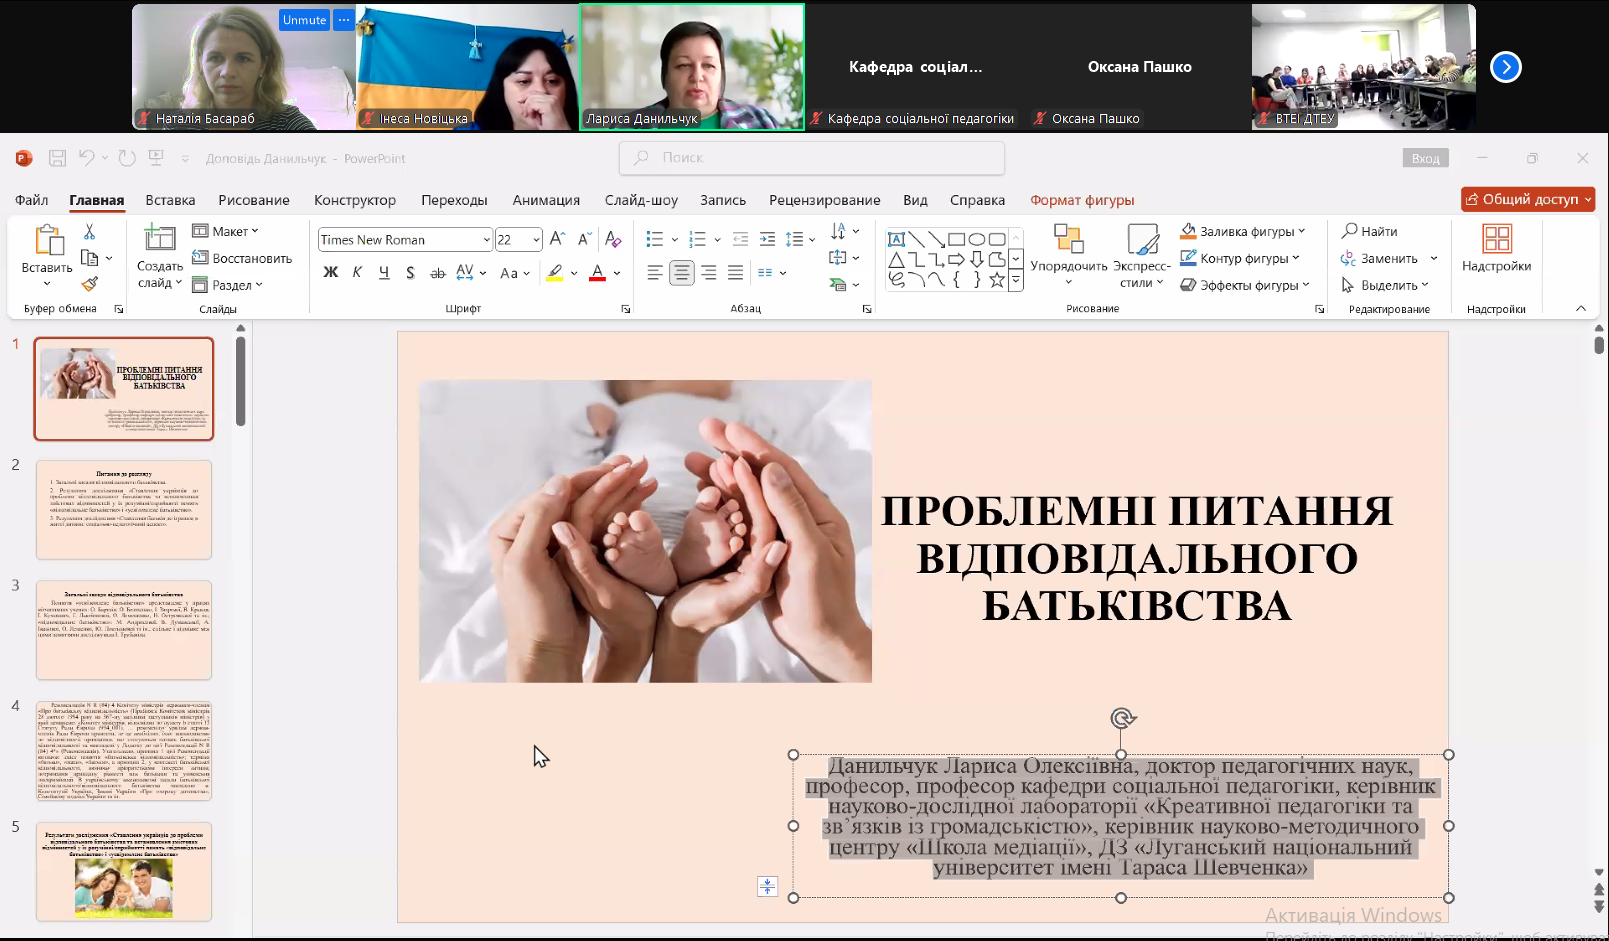
Task: Toggle italic formatting (К)
Action: (x=357, y=272)
